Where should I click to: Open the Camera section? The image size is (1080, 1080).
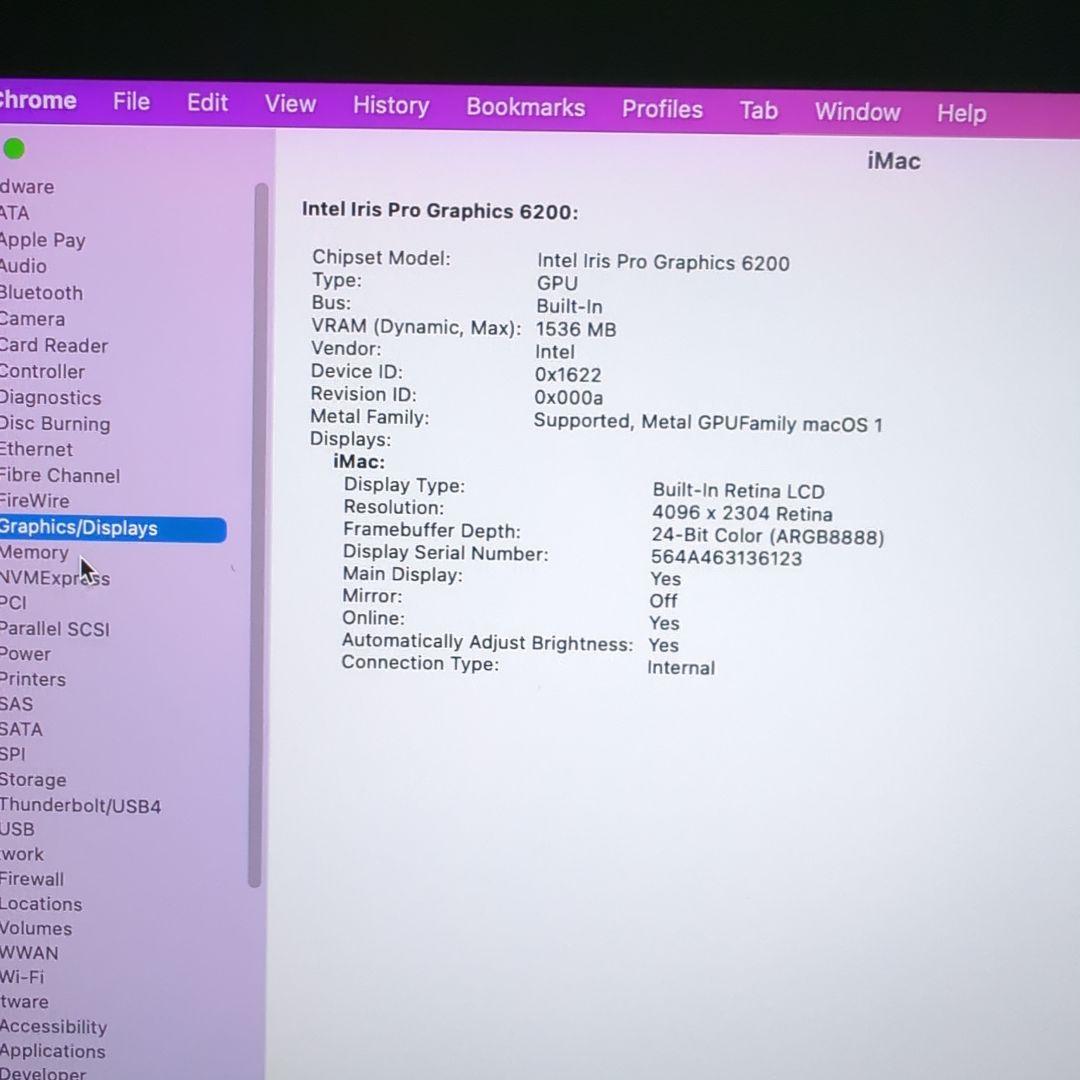click(x=32, y=318)
